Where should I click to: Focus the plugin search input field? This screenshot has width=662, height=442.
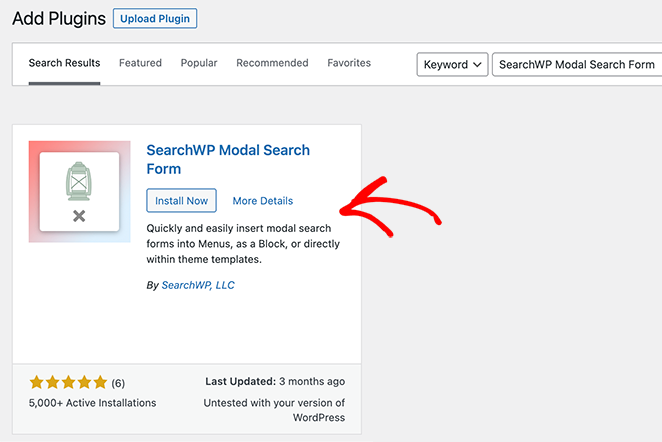click(577, 65)
